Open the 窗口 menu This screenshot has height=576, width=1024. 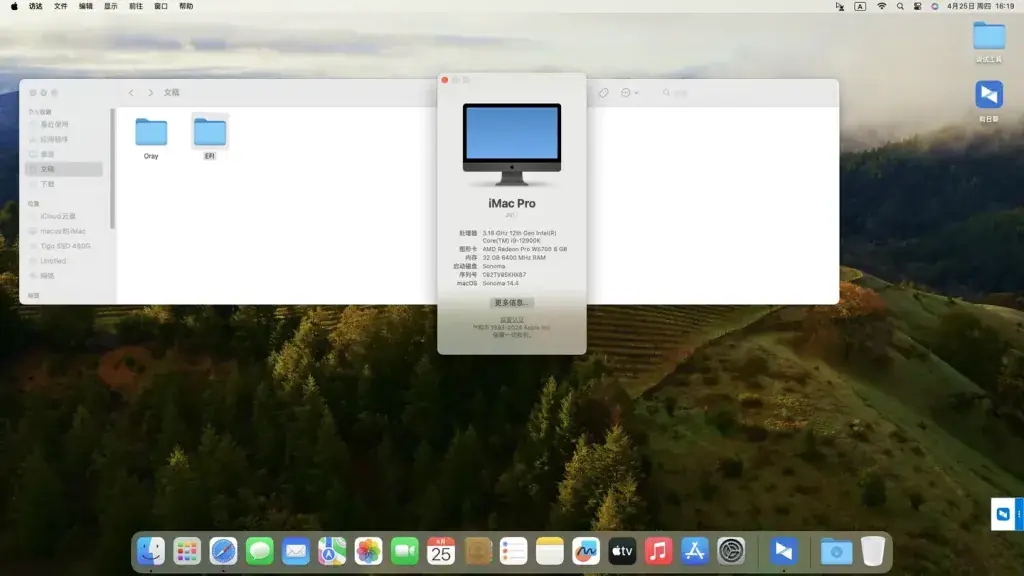tap(161, 6)
